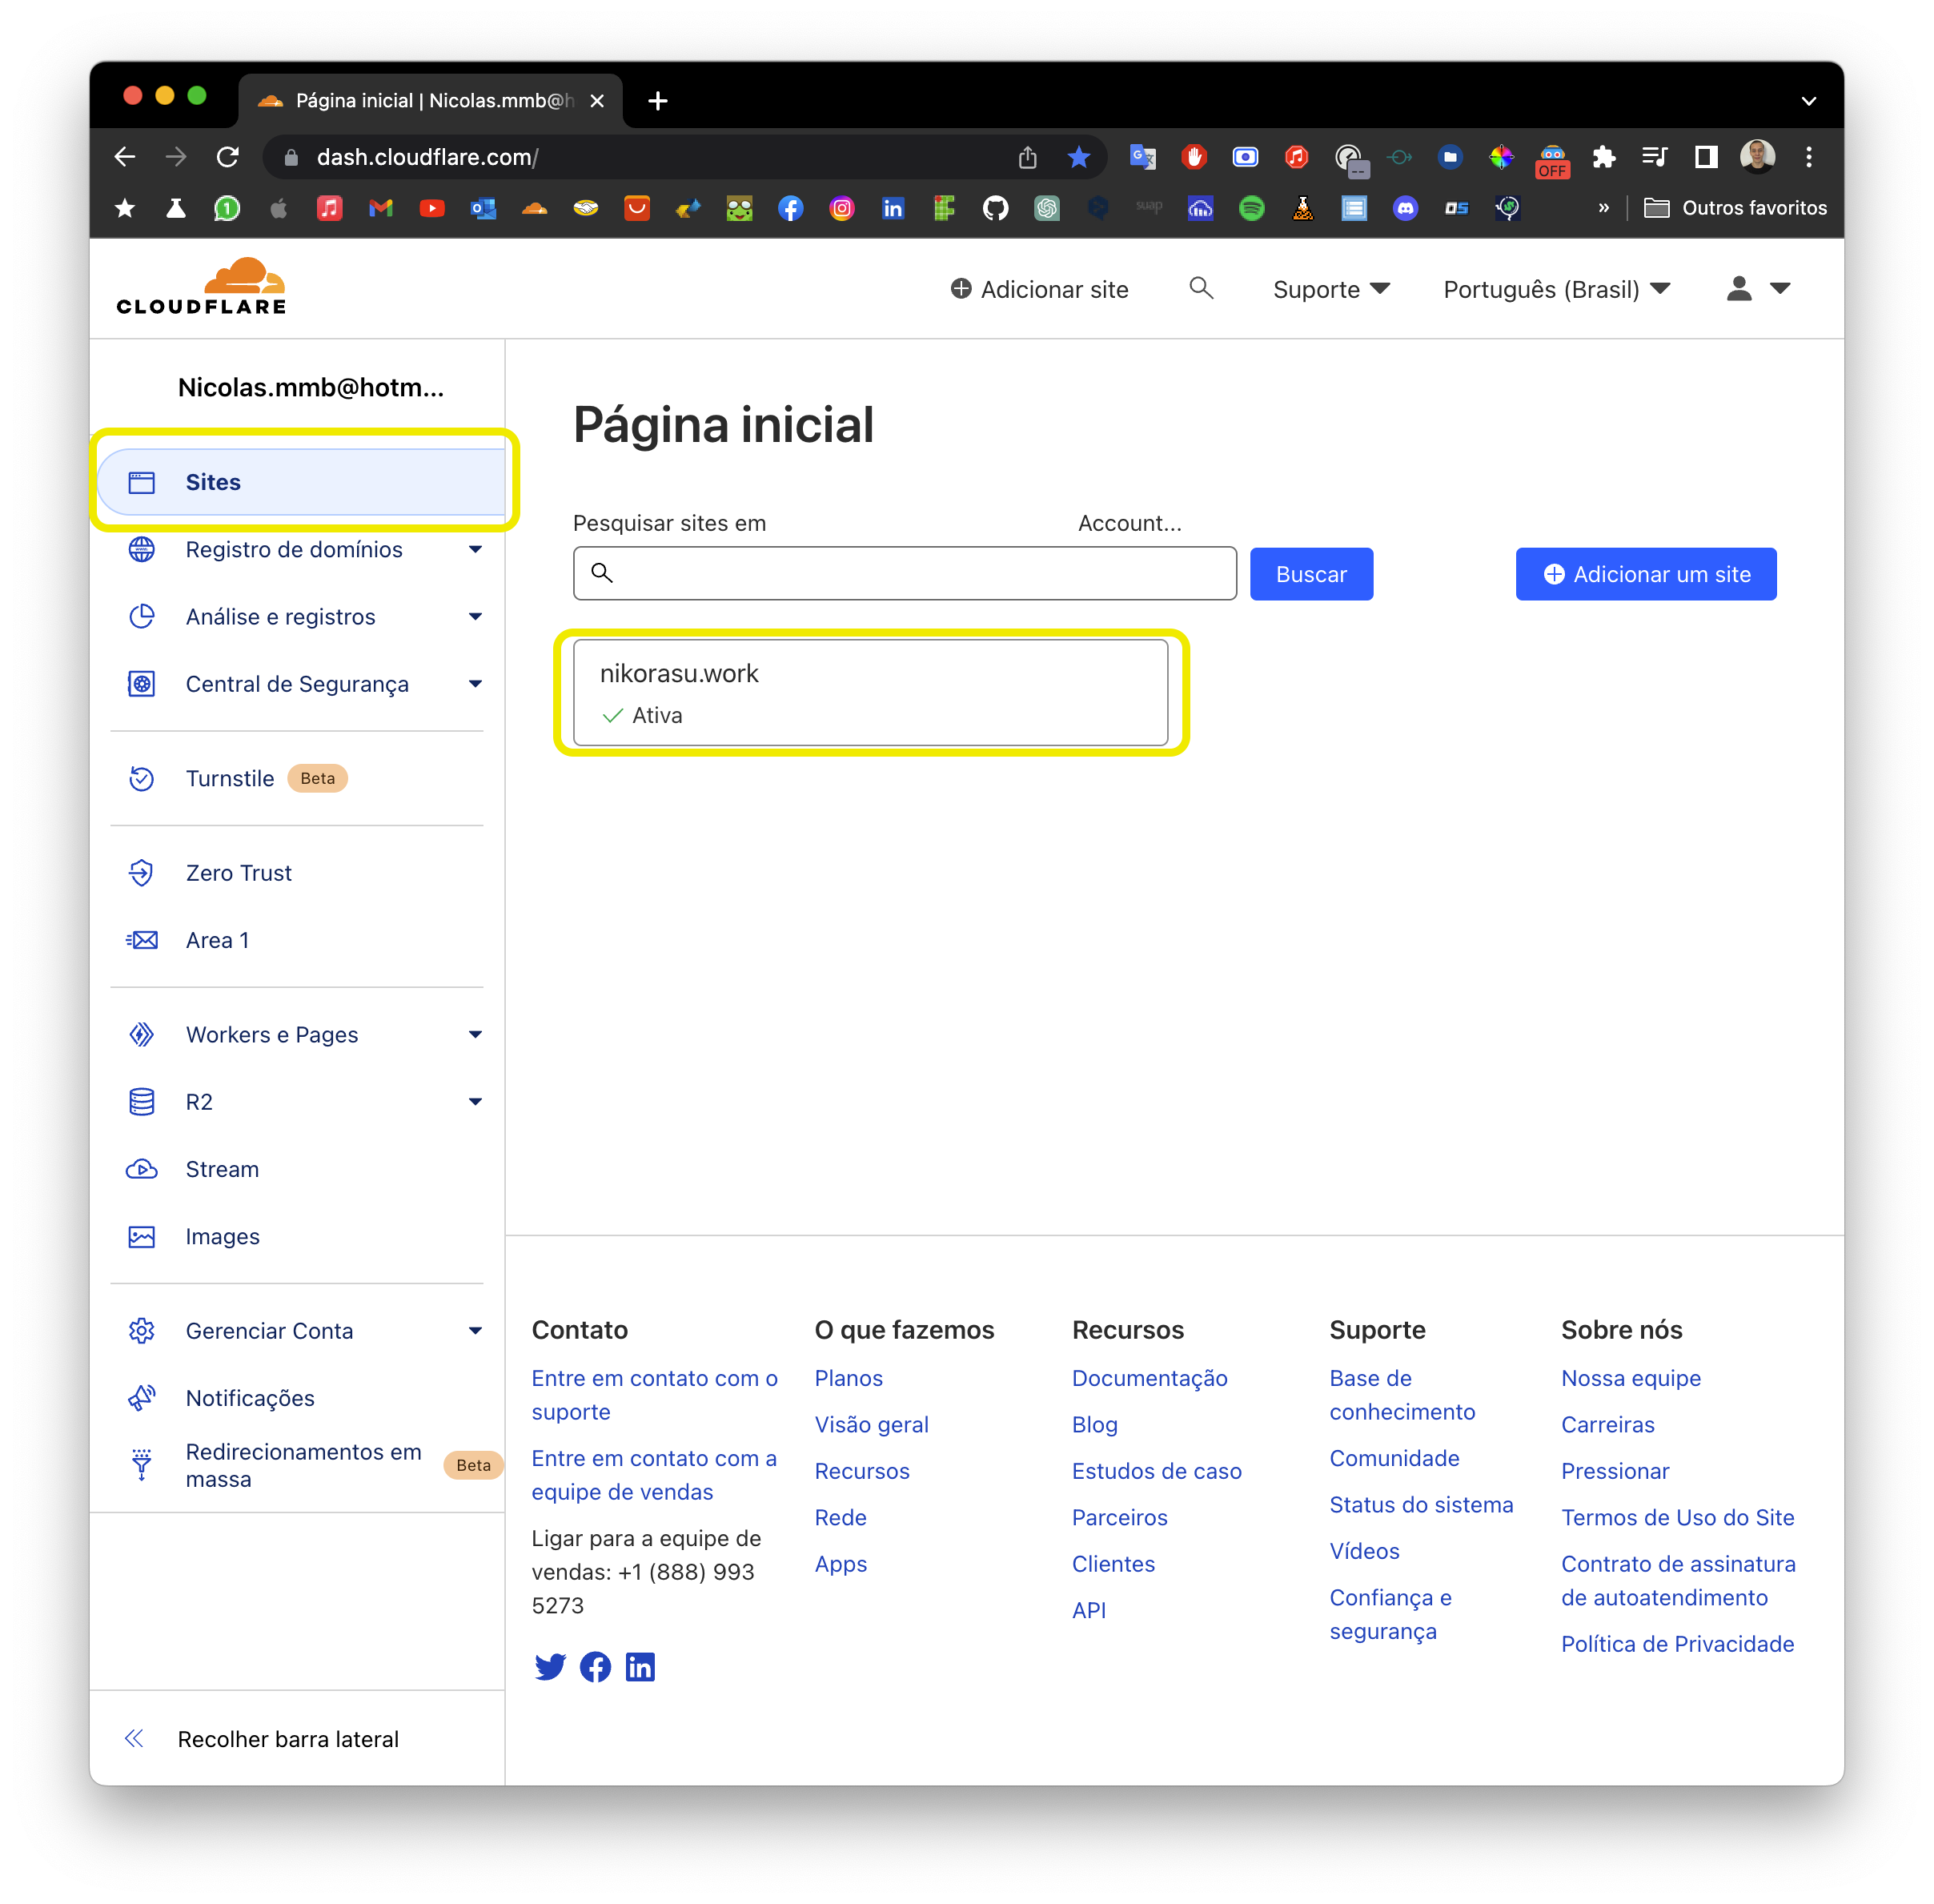
Task: Open the Turnstile sidebar entry label
Action: [229, 778]
